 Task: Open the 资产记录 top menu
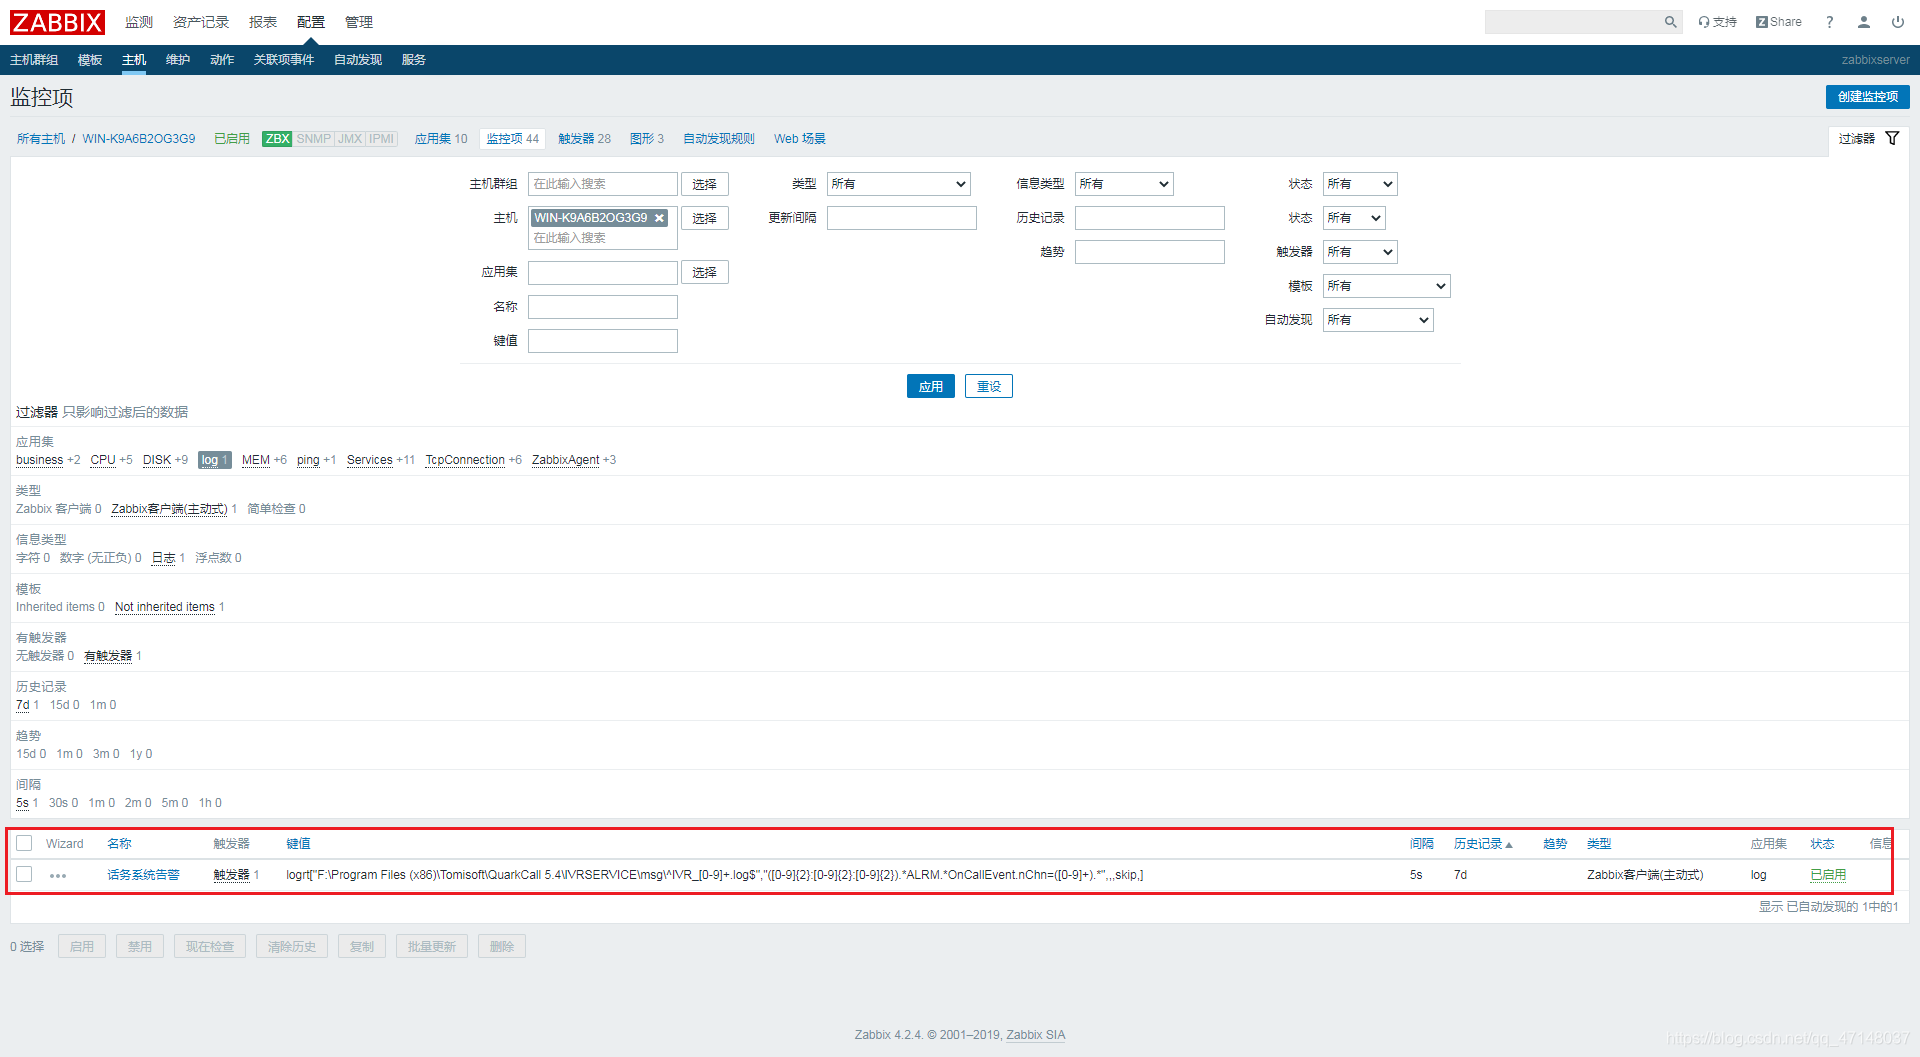point(201,22)
